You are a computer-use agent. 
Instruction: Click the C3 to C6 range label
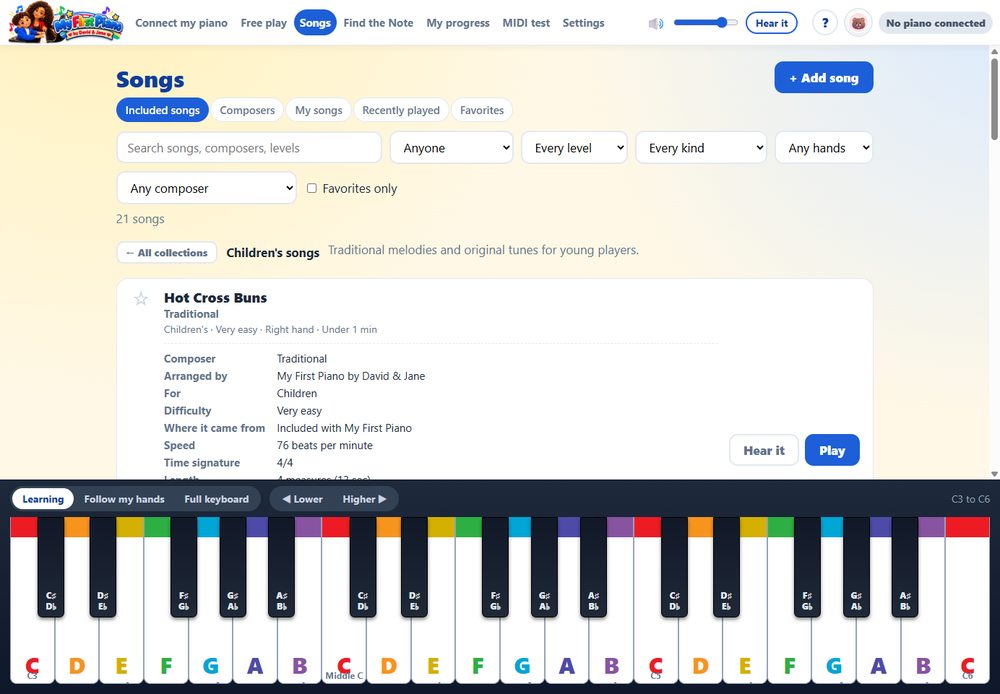(x=971, y=499)
